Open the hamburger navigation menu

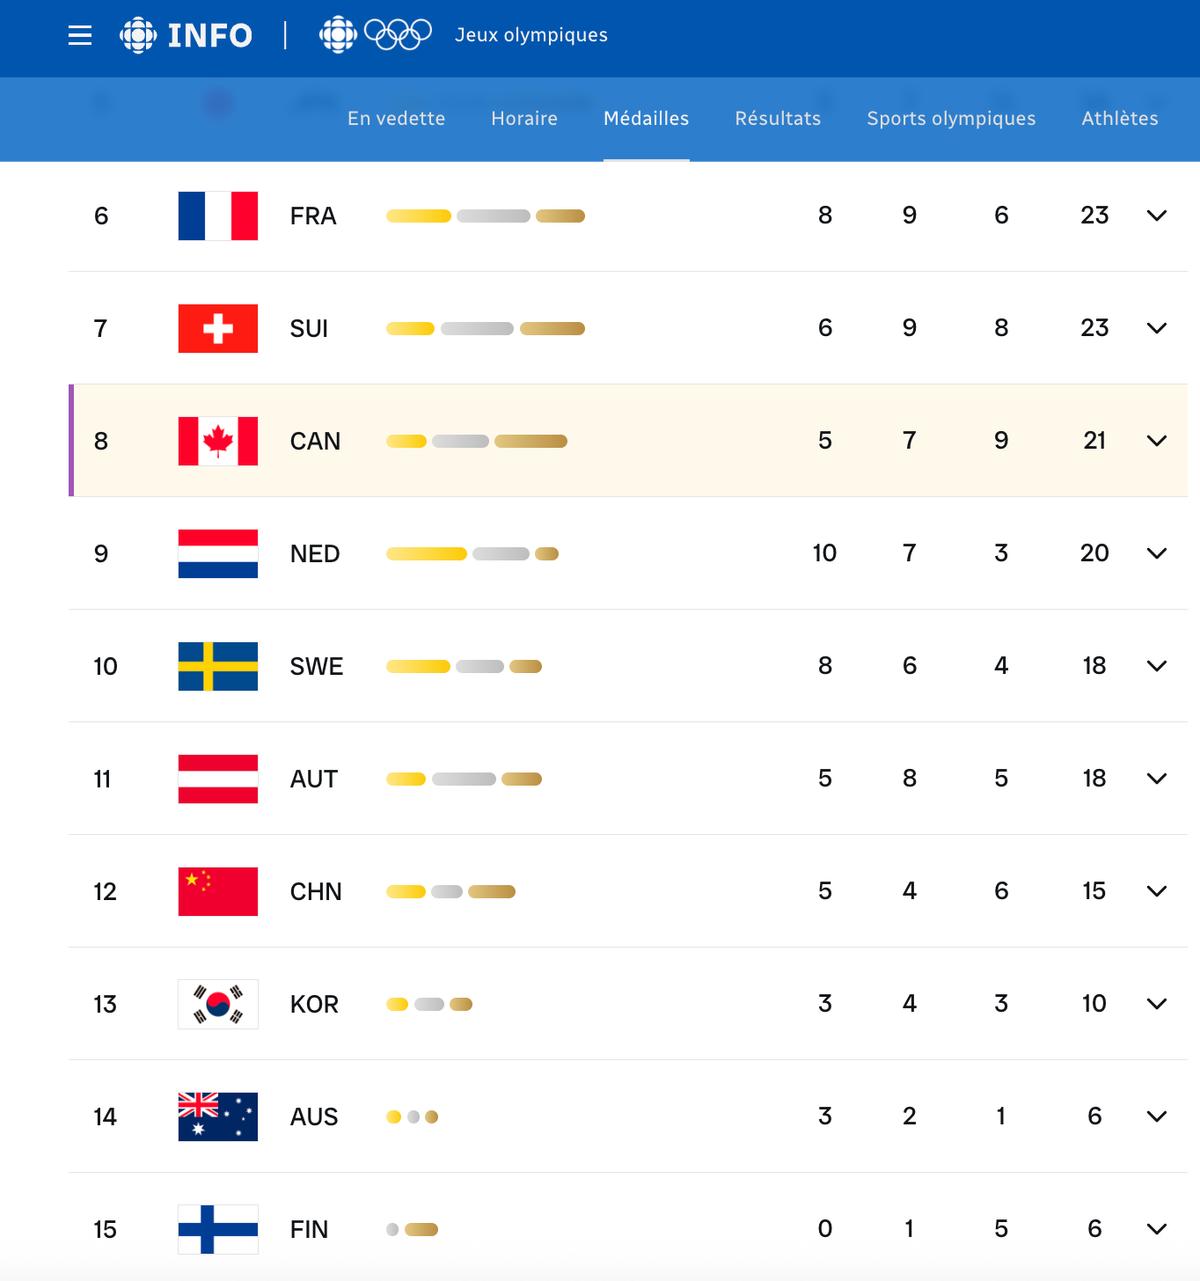point(78,36)
